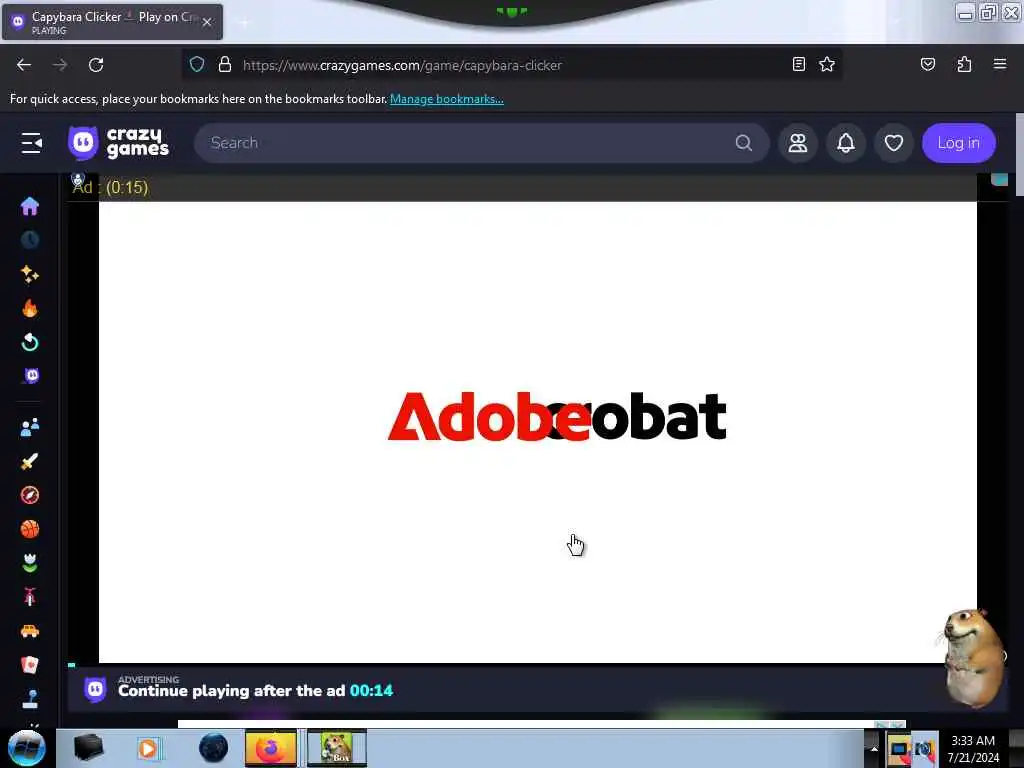The image size is (1024, 768).
Task: Open the black box taskbar icon
Action: coord(88,748)
